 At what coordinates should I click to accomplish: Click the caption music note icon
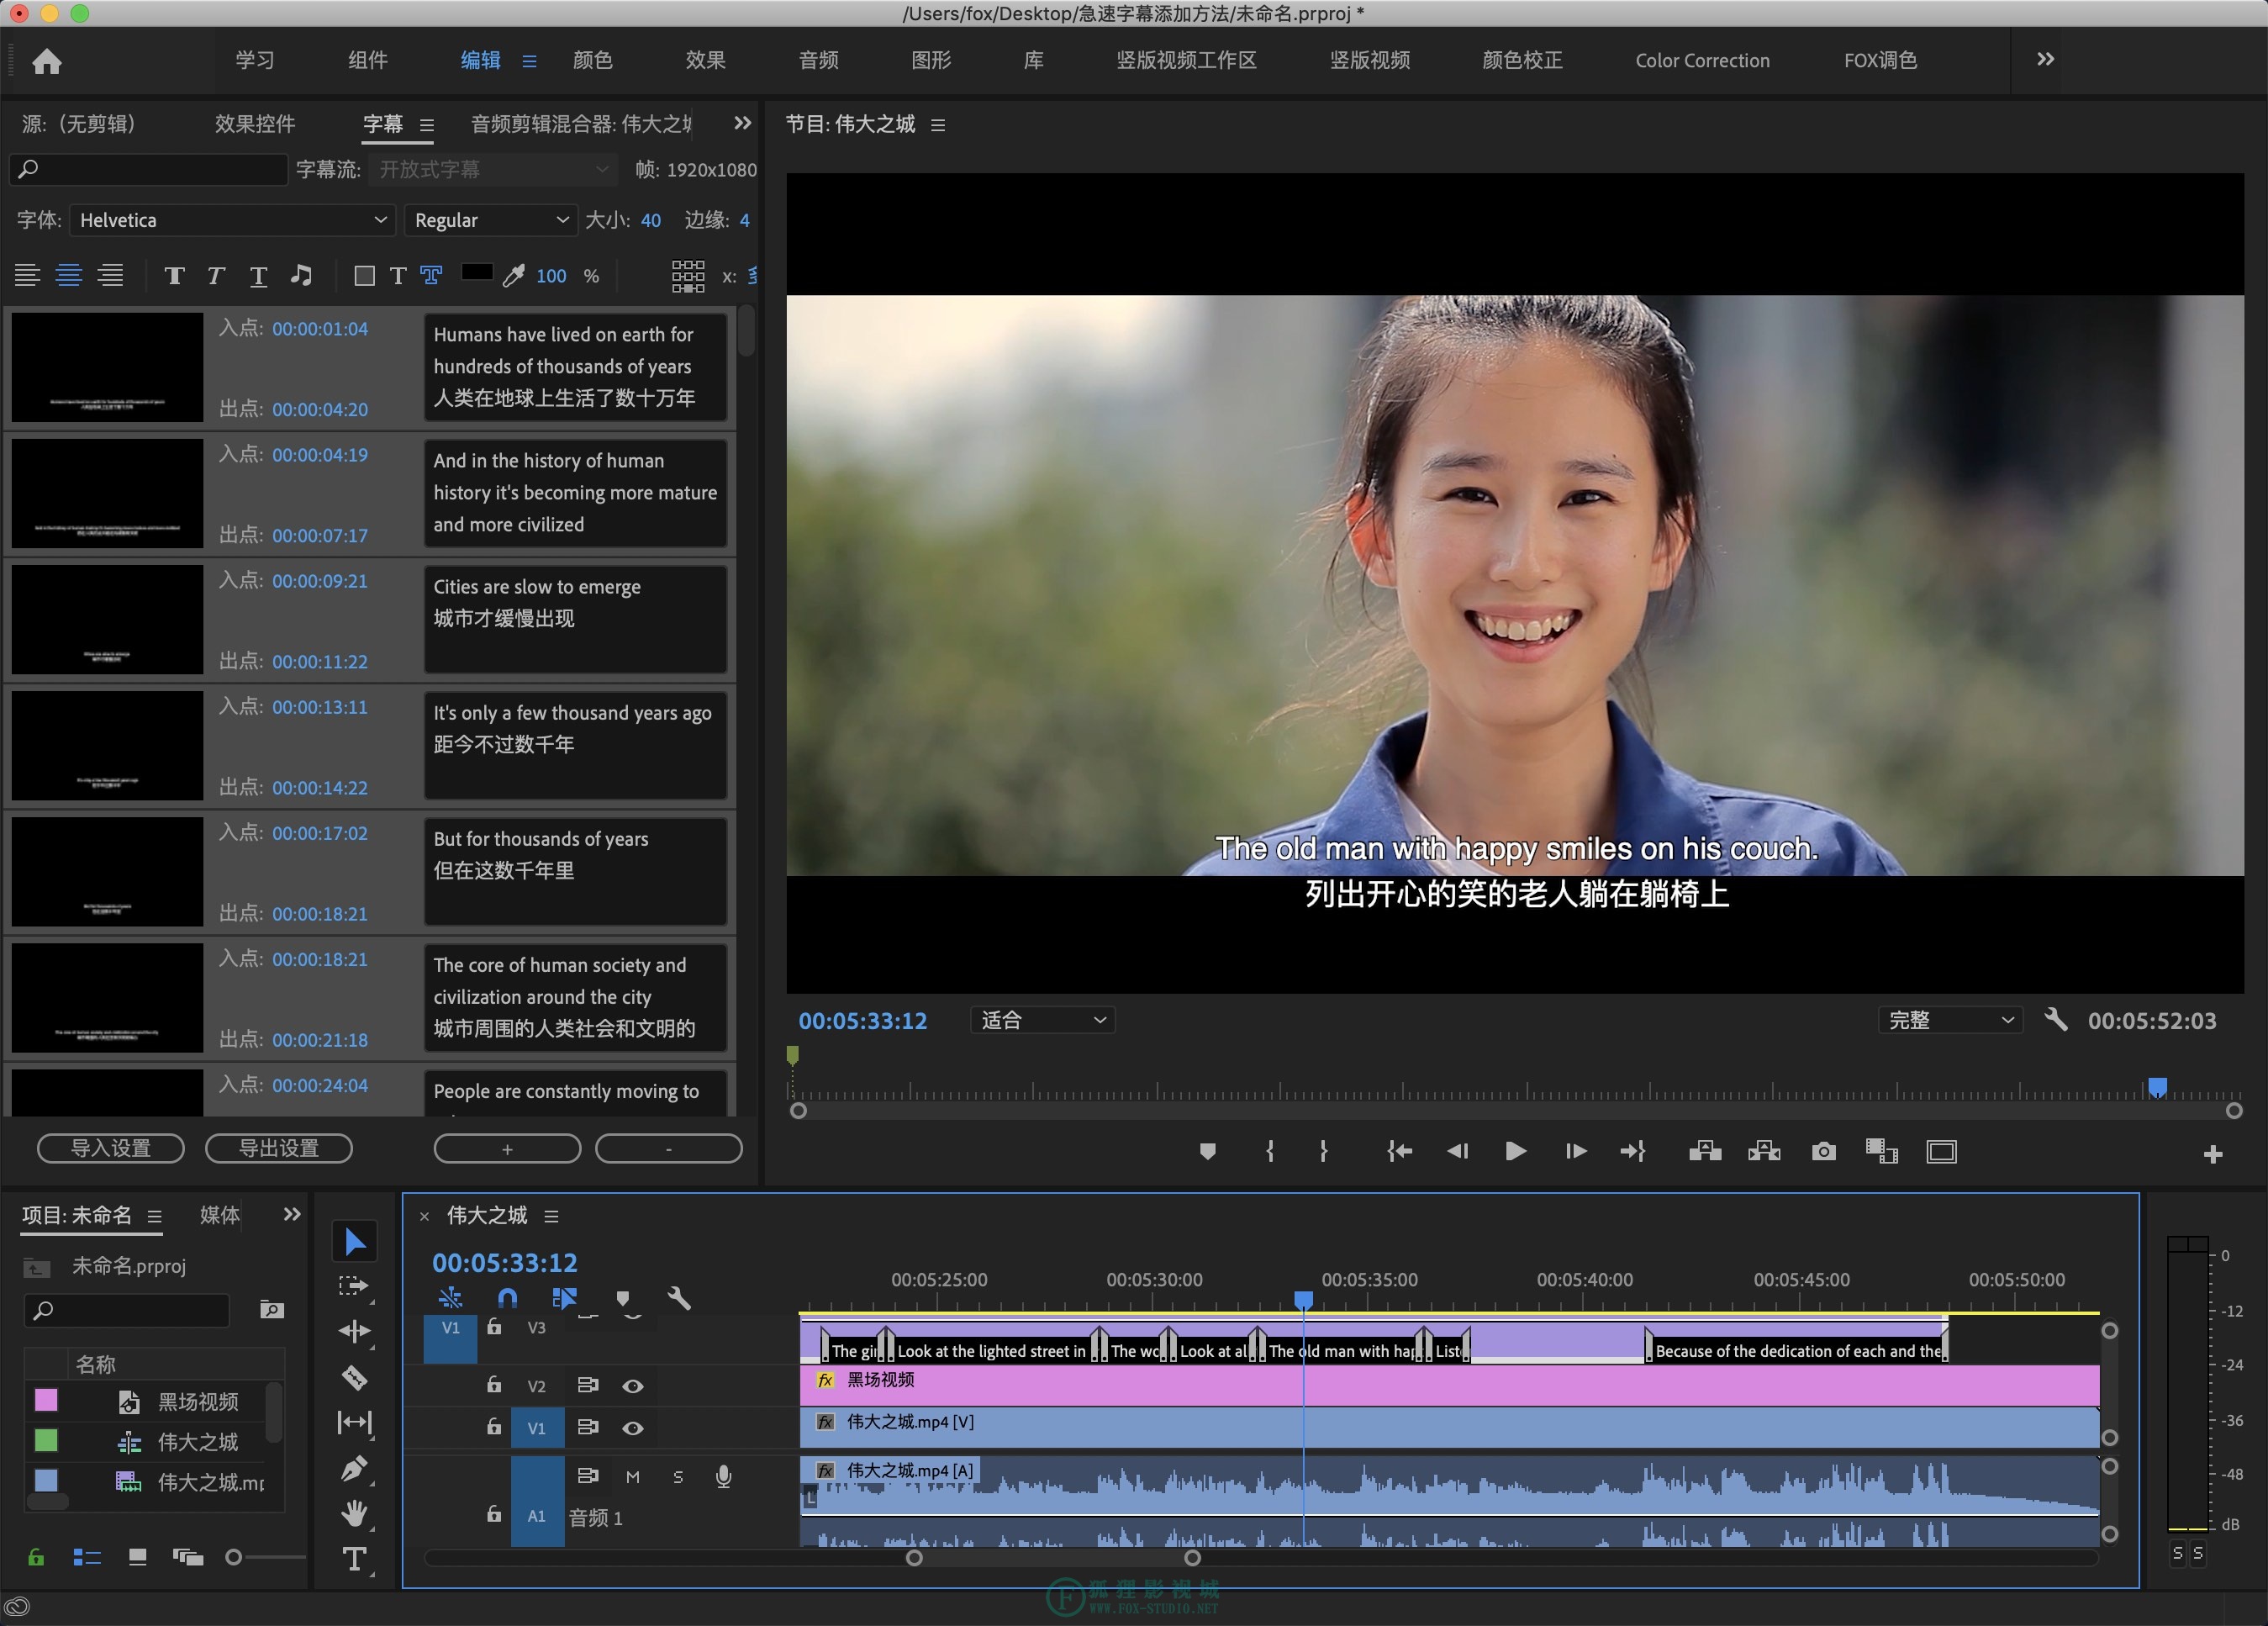pyautogui.click(x=301, y=276)
